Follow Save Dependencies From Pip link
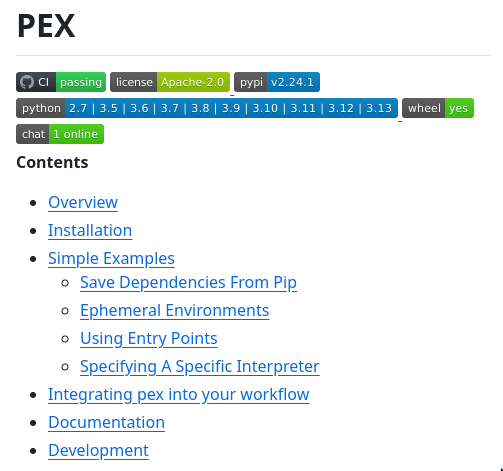Viewport: 503px width, 471px height. pyautogui.click(x=188, y=283)
